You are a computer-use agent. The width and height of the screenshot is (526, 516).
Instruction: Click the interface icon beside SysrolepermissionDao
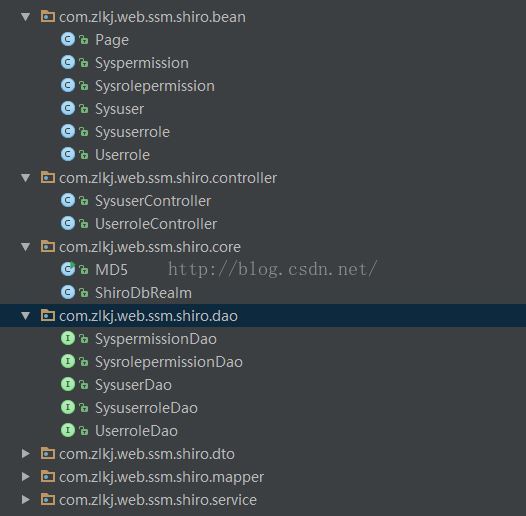point(68,361)
